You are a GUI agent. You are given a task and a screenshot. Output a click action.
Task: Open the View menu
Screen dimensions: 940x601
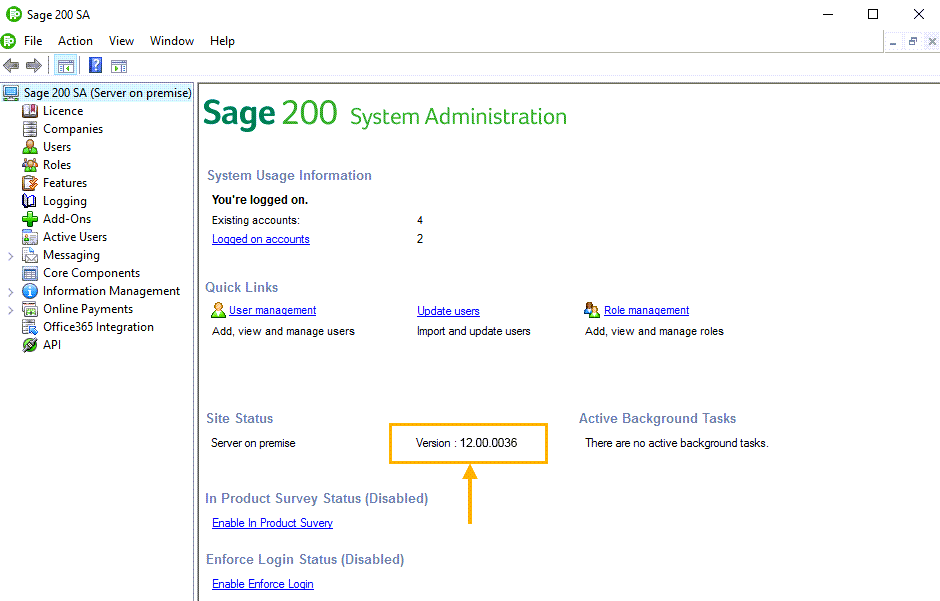pos(121,41)
